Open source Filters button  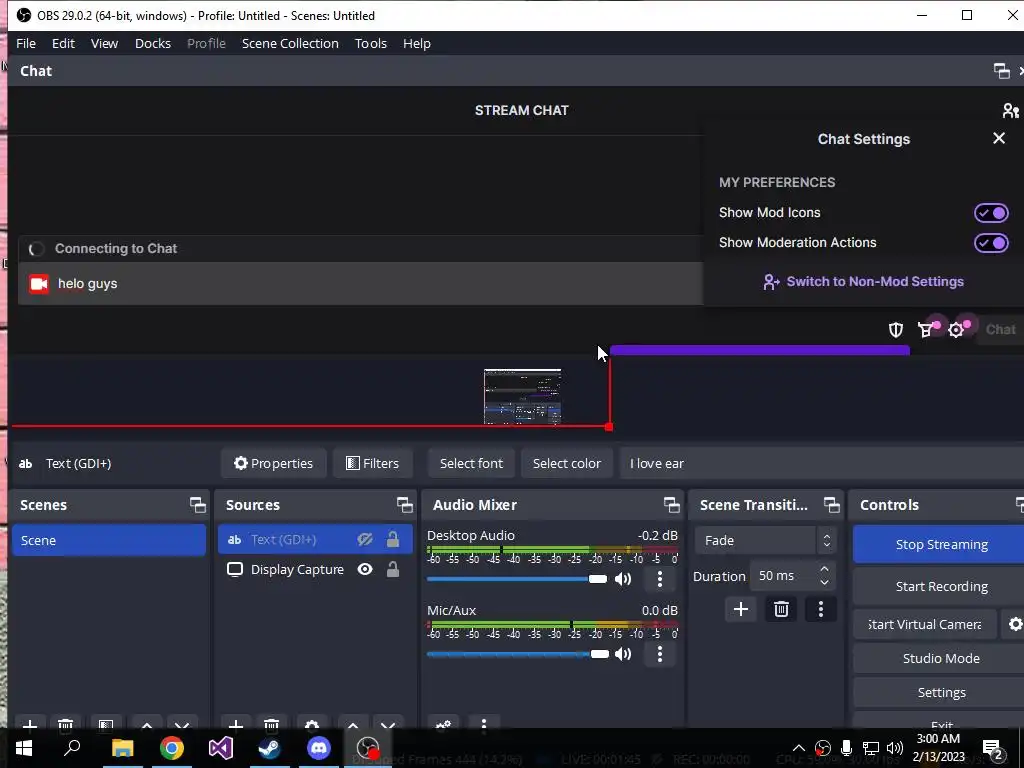372,463
